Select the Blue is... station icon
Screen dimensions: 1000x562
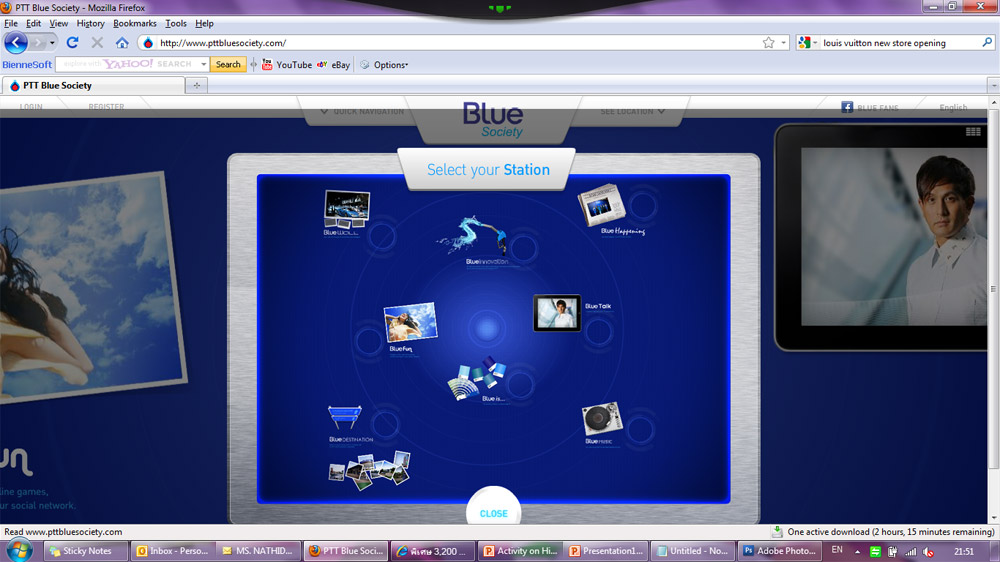click(x=477, y=379)
